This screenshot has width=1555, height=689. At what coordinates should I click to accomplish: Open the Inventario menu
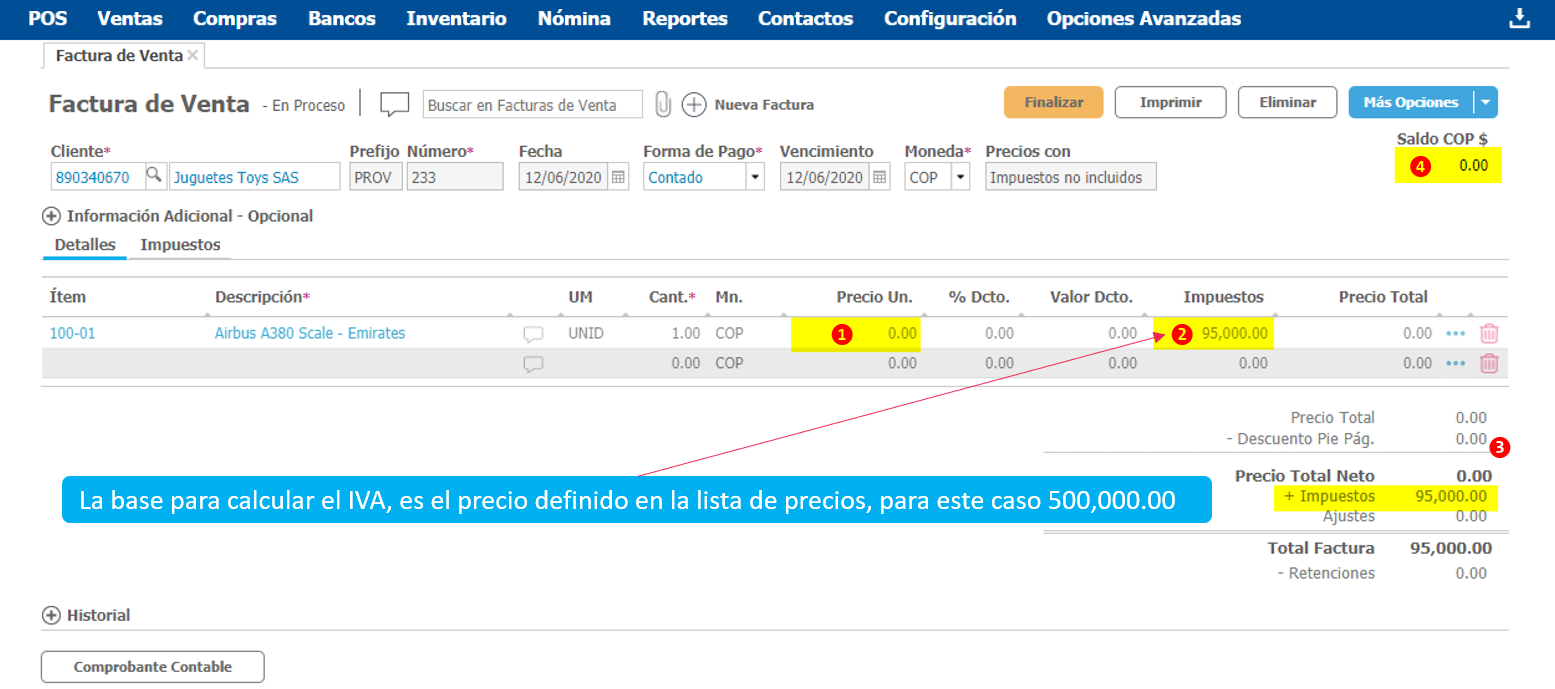tap(456, 19)
